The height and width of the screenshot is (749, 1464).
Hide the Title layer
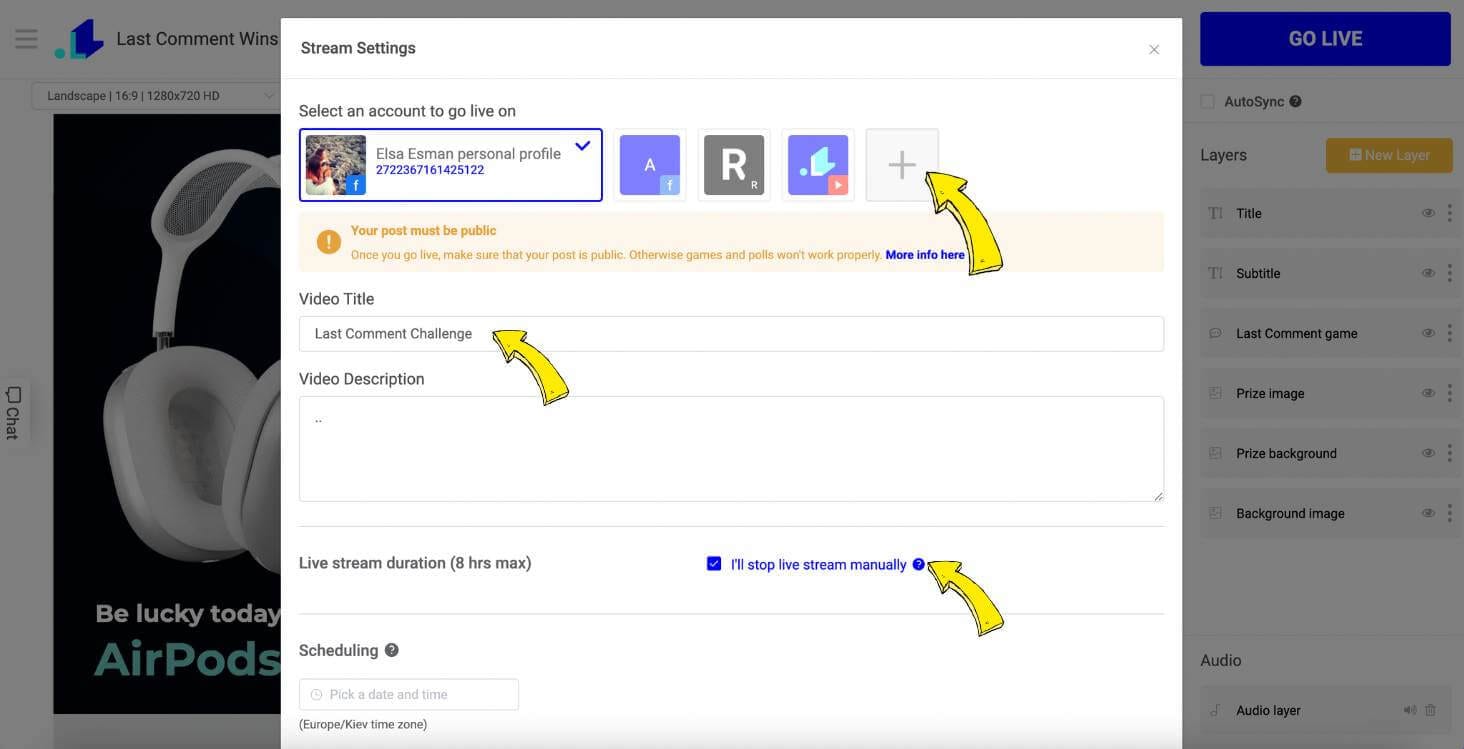pyautogui.click(x=1428, y=213)
